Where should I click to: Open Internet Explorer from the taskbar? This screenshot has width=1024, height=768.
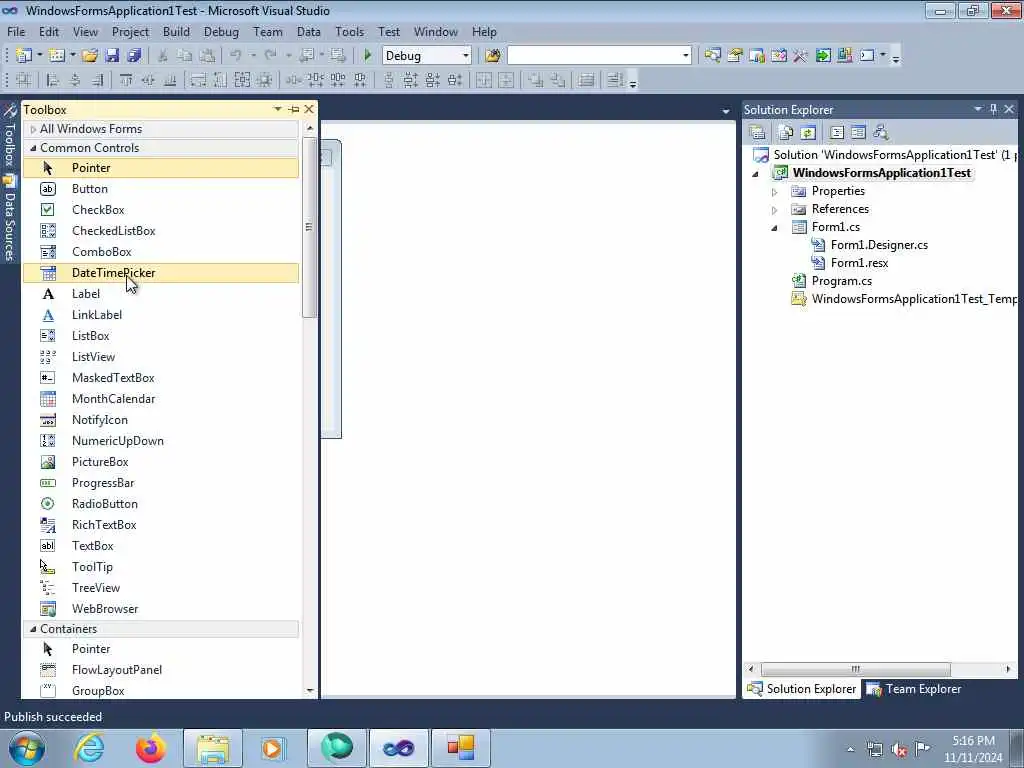click(x=89, y=748)
